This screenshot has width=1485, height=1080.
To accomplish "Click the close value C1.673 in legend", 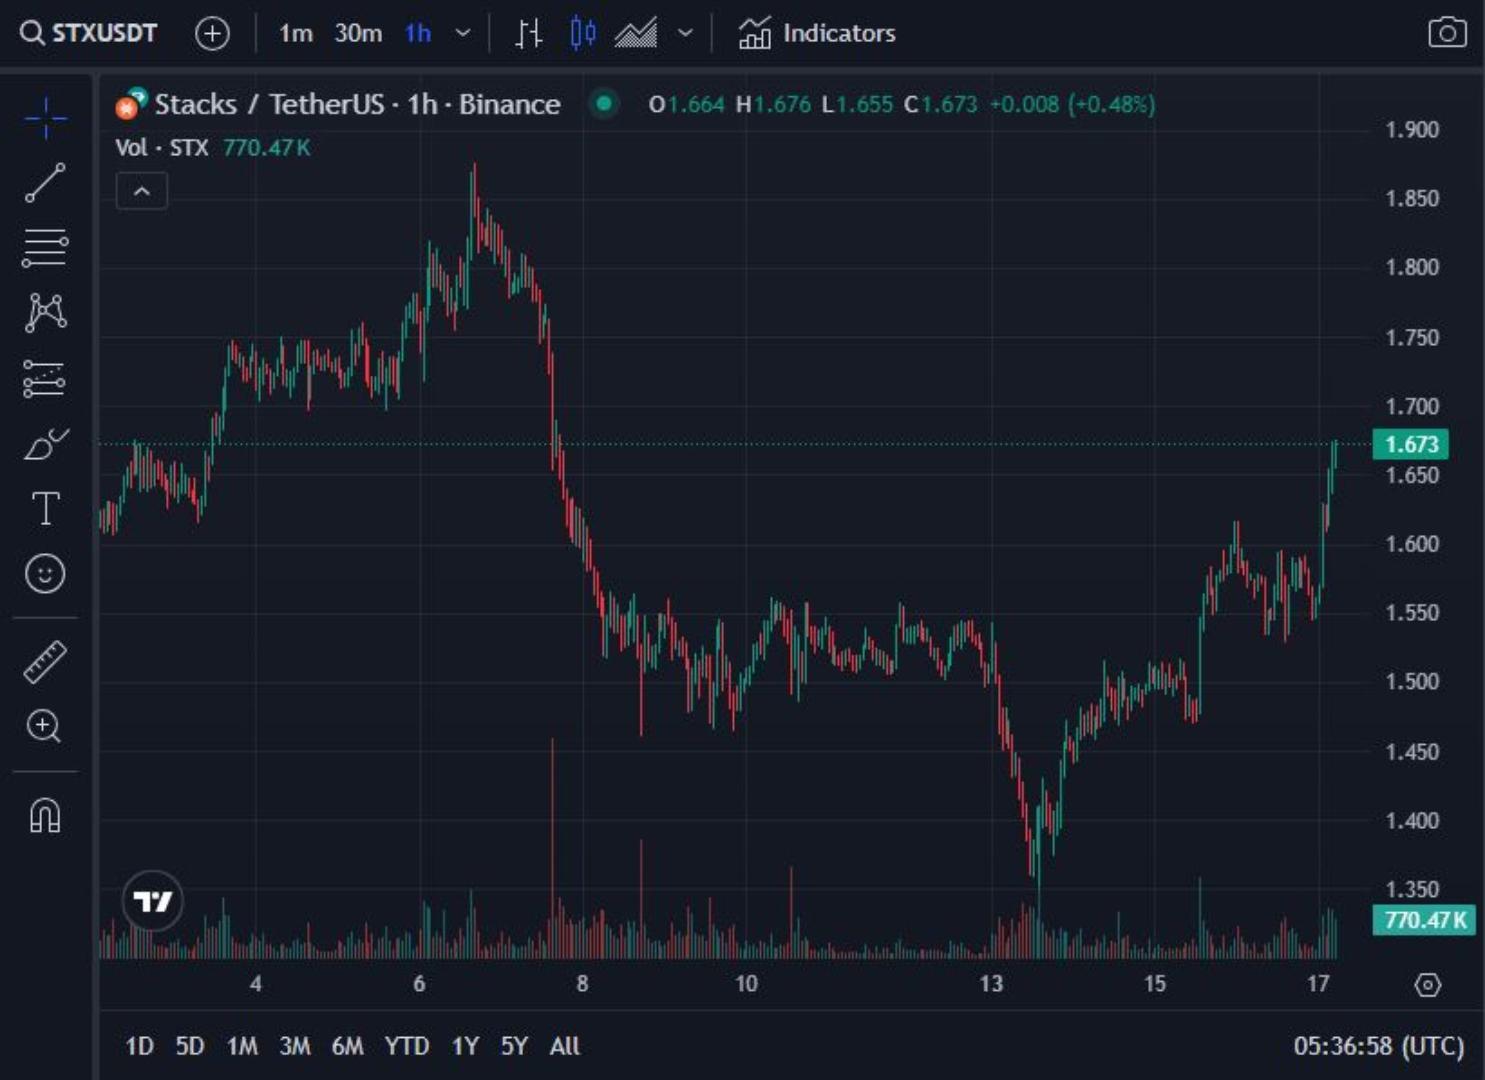I will (x=941, y=104).
